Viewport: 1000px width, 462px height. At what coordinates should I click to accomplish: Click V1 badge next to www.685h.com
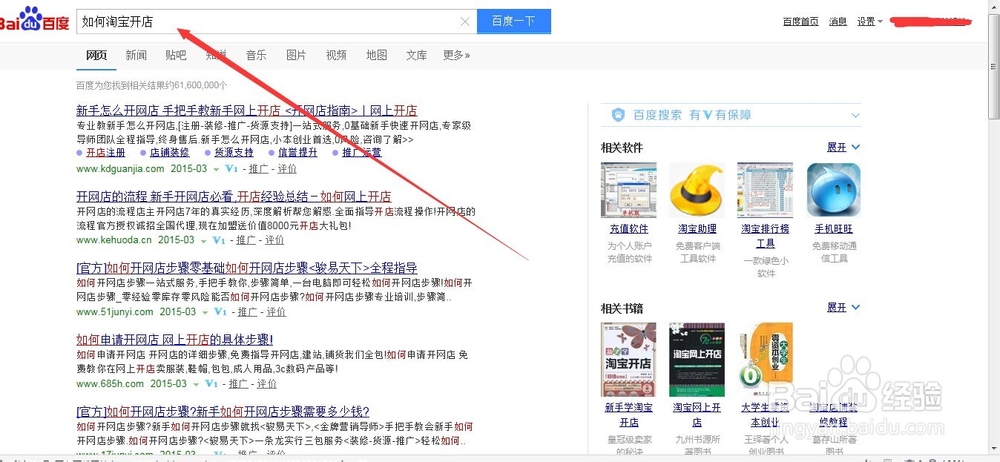click(x=212, y=384)
